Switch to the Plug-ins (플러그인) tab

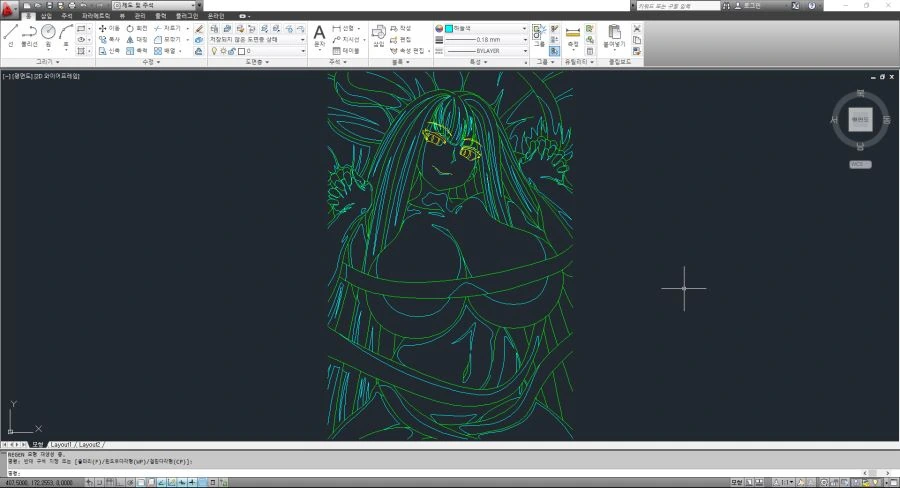(187, 16)
